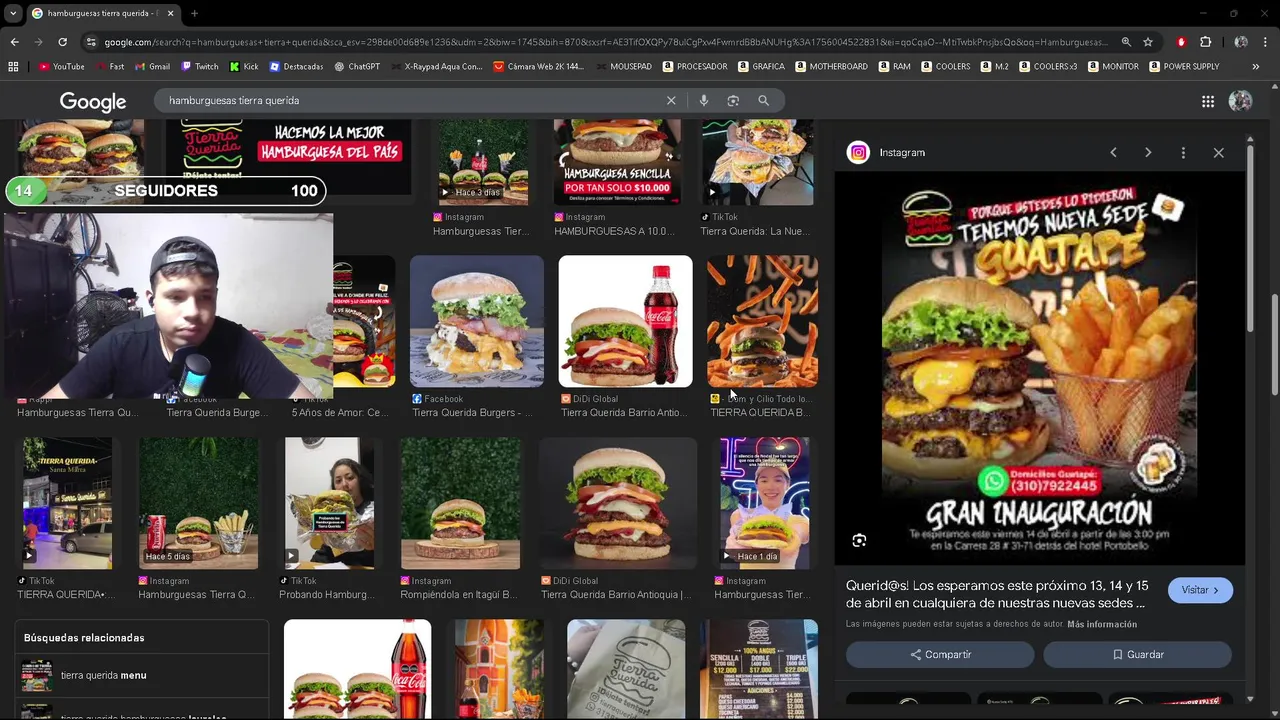Viewport: 1280px width, 720px height.
Task: Open the browser extensions puzzle icon
Action: point(1205,42)
